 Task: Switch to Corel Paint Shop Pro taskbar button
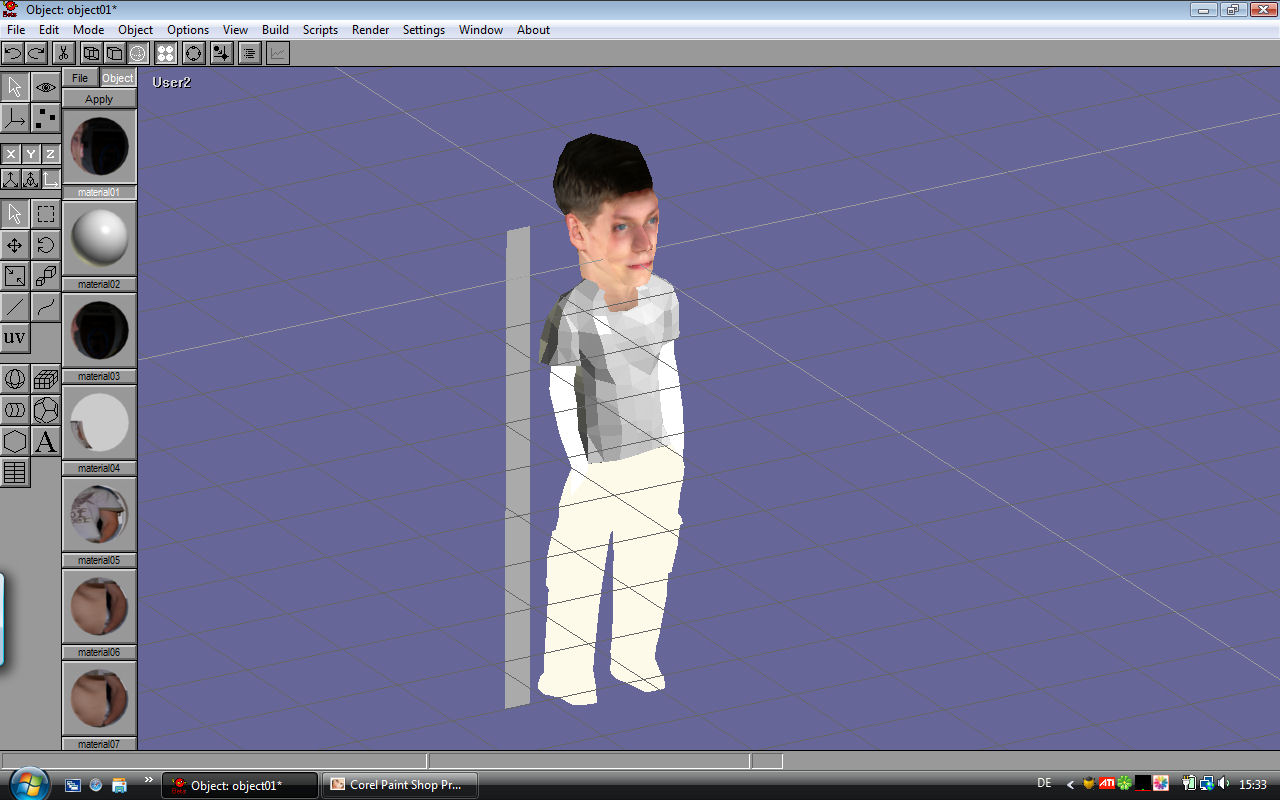[399, 785]
